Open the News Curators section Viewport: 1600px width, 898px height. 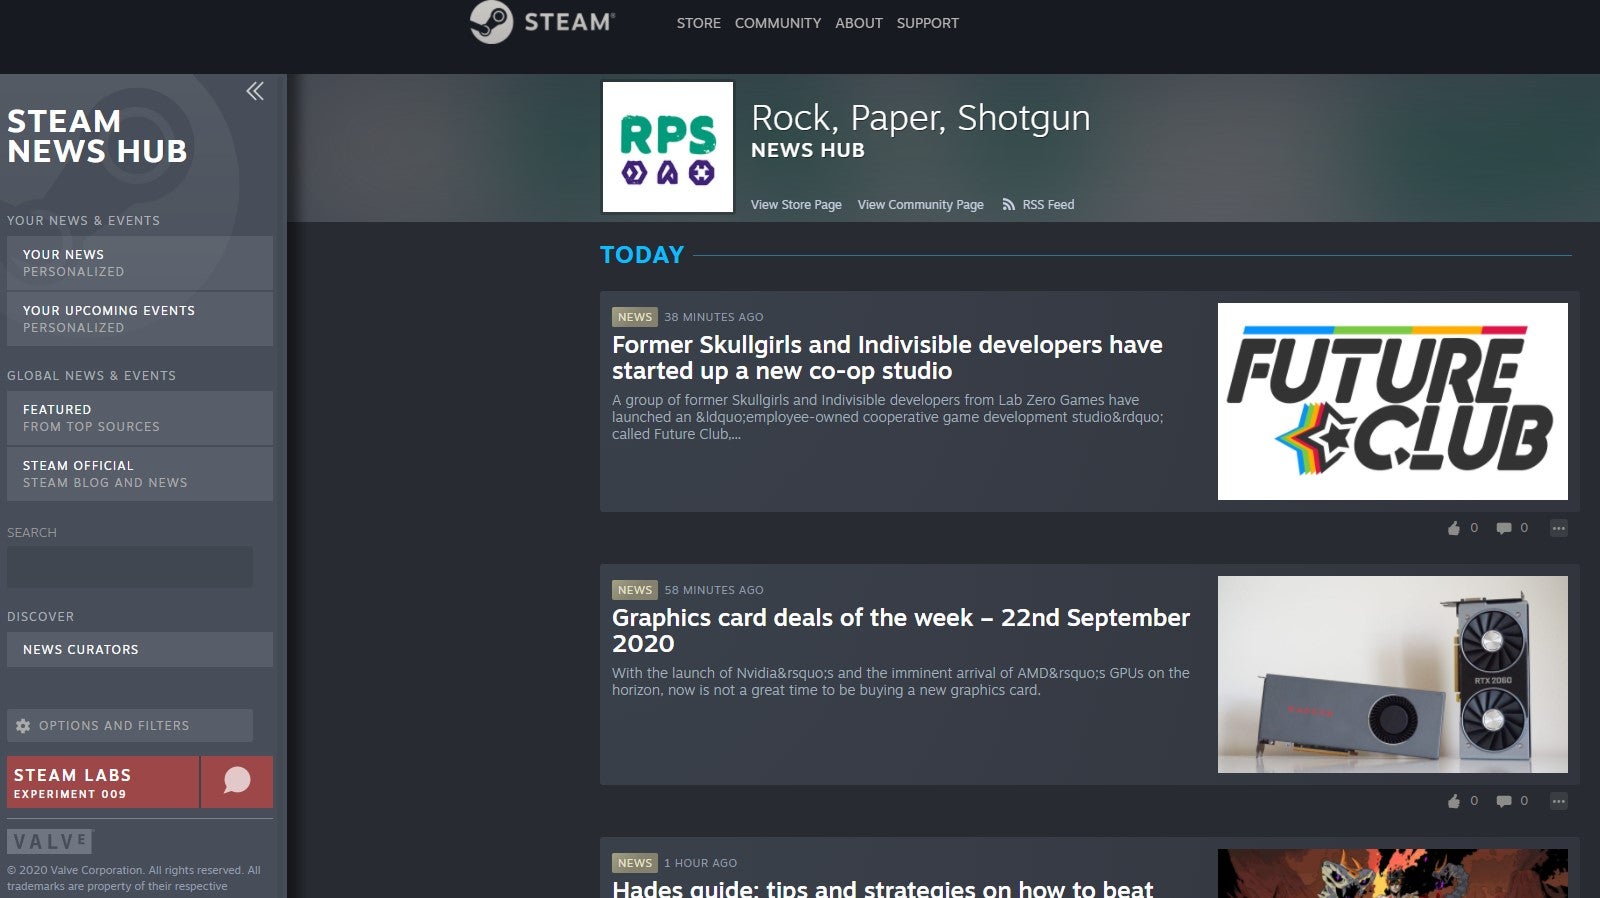pyautogui.click(x=139, y=650)
